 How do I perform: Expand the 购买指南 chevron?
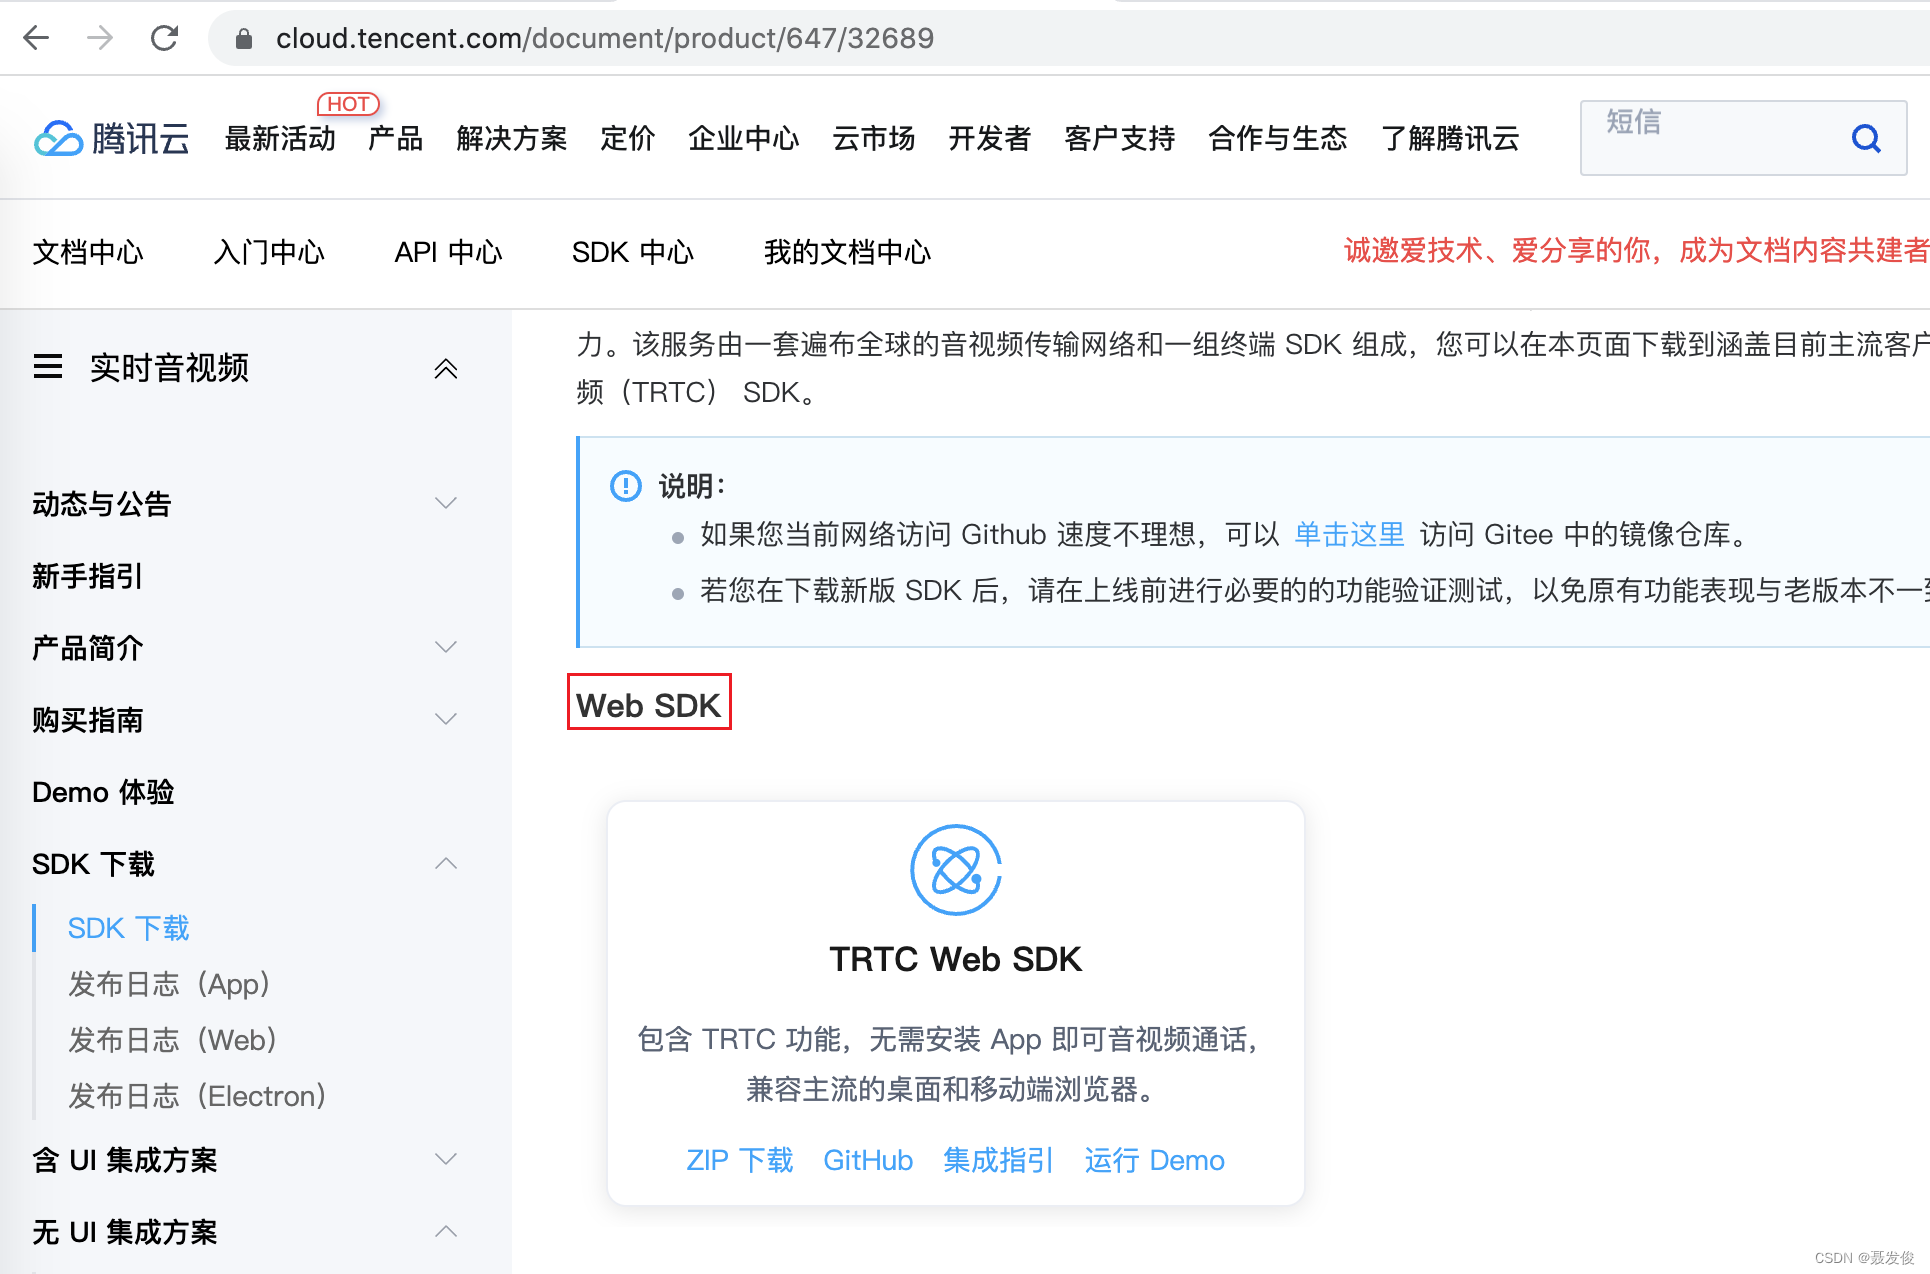(446, 719)
